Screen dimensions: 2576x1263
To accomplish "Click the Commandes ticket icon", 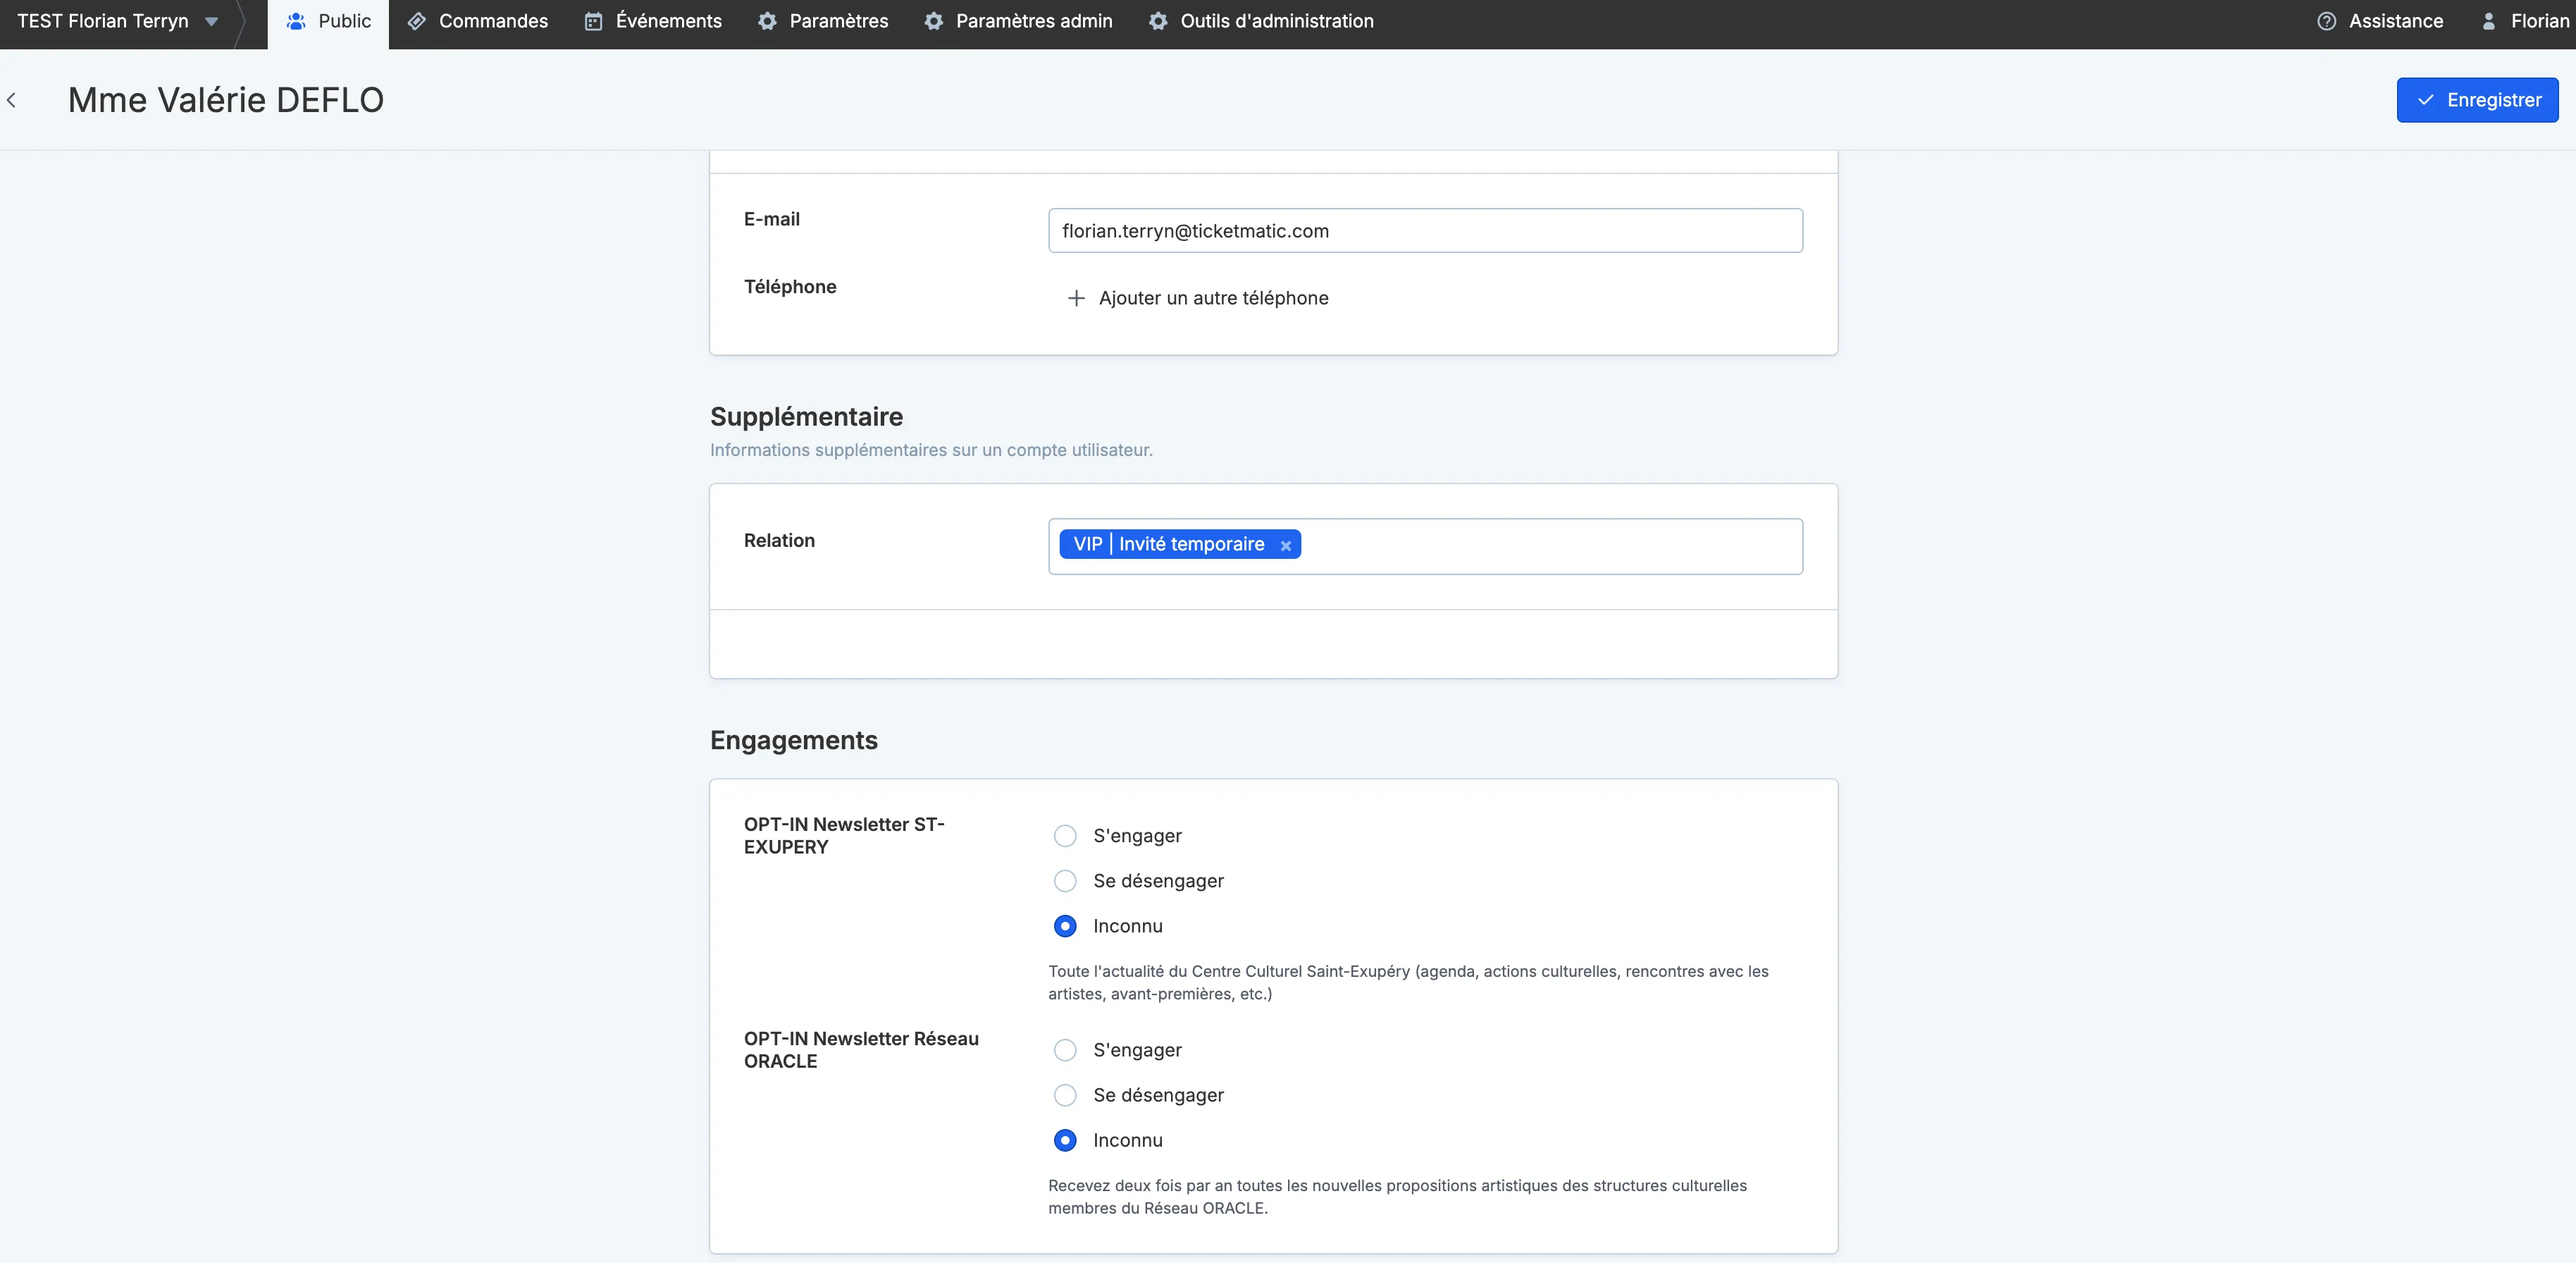I will pyautogui.click(x=417, y=21).
